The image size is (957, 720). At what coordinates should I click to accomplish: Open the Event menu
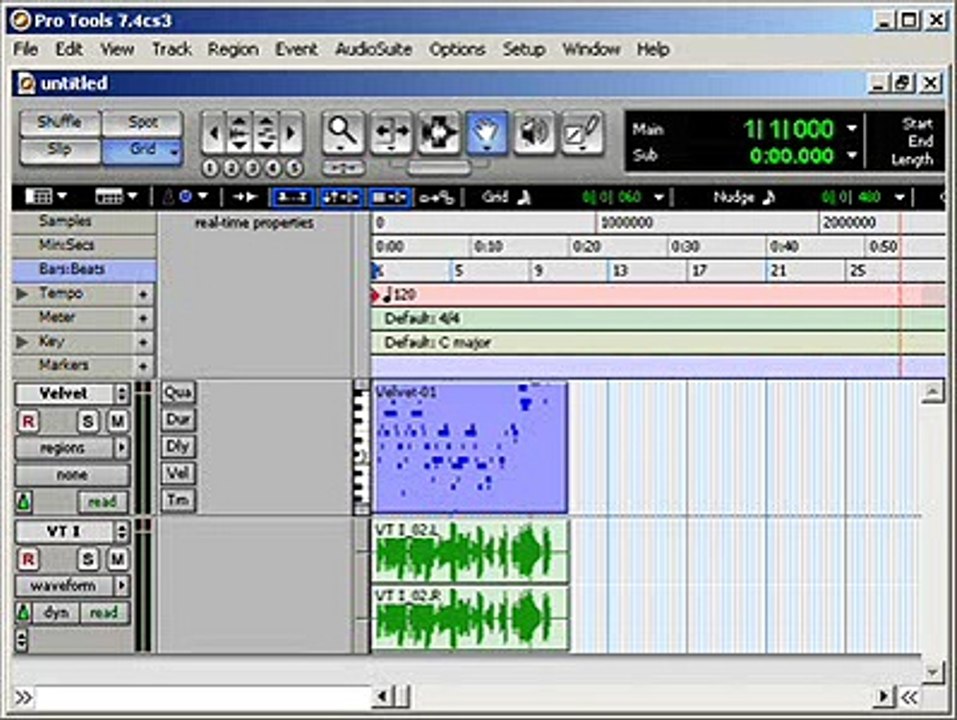point(297,49)
